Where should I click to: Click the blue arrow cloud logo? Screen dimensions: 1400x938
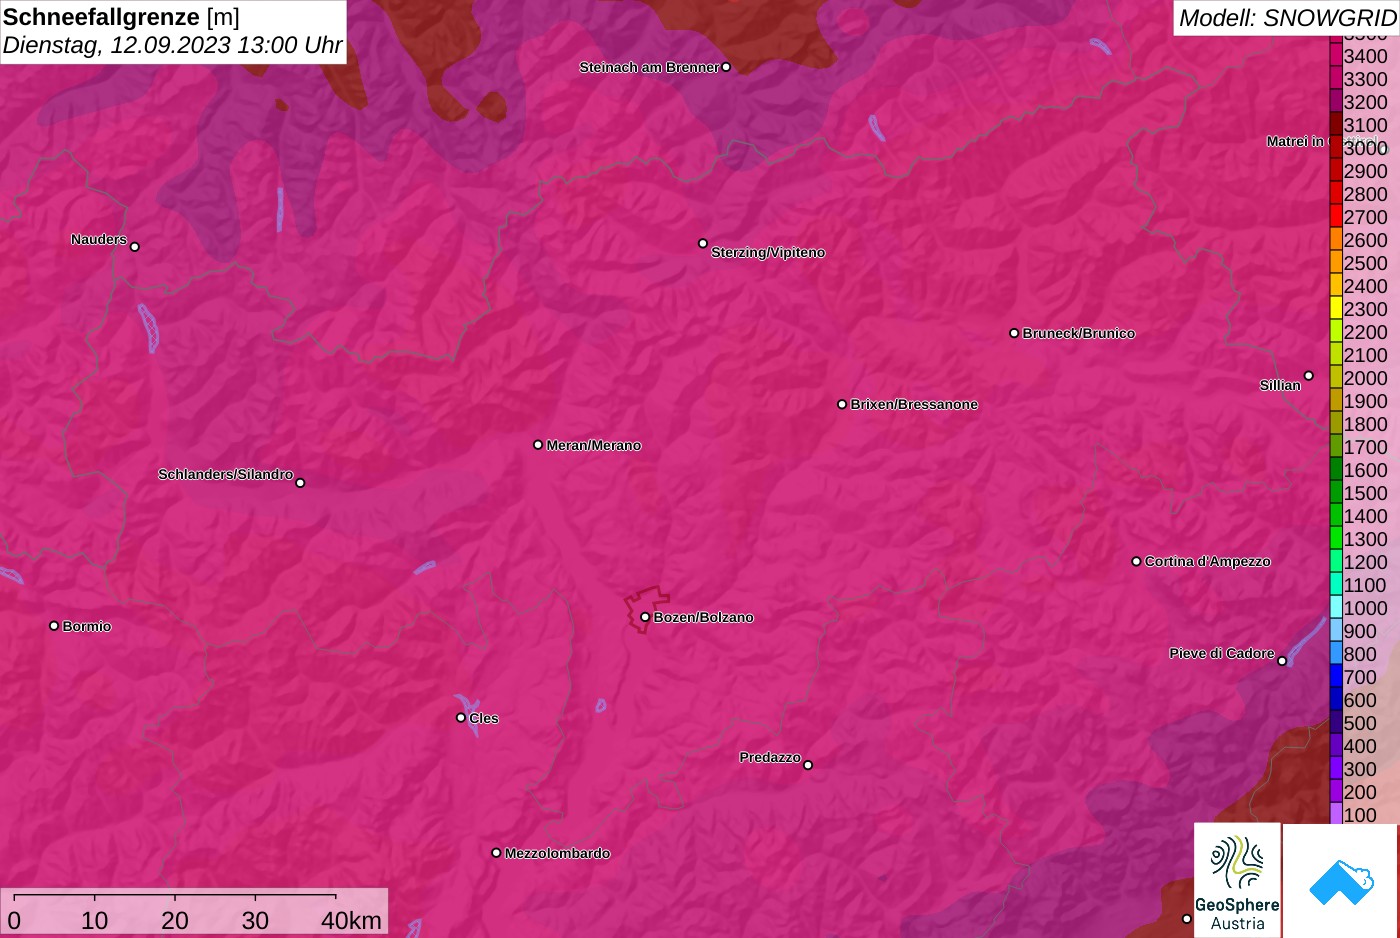point(1340,881)
